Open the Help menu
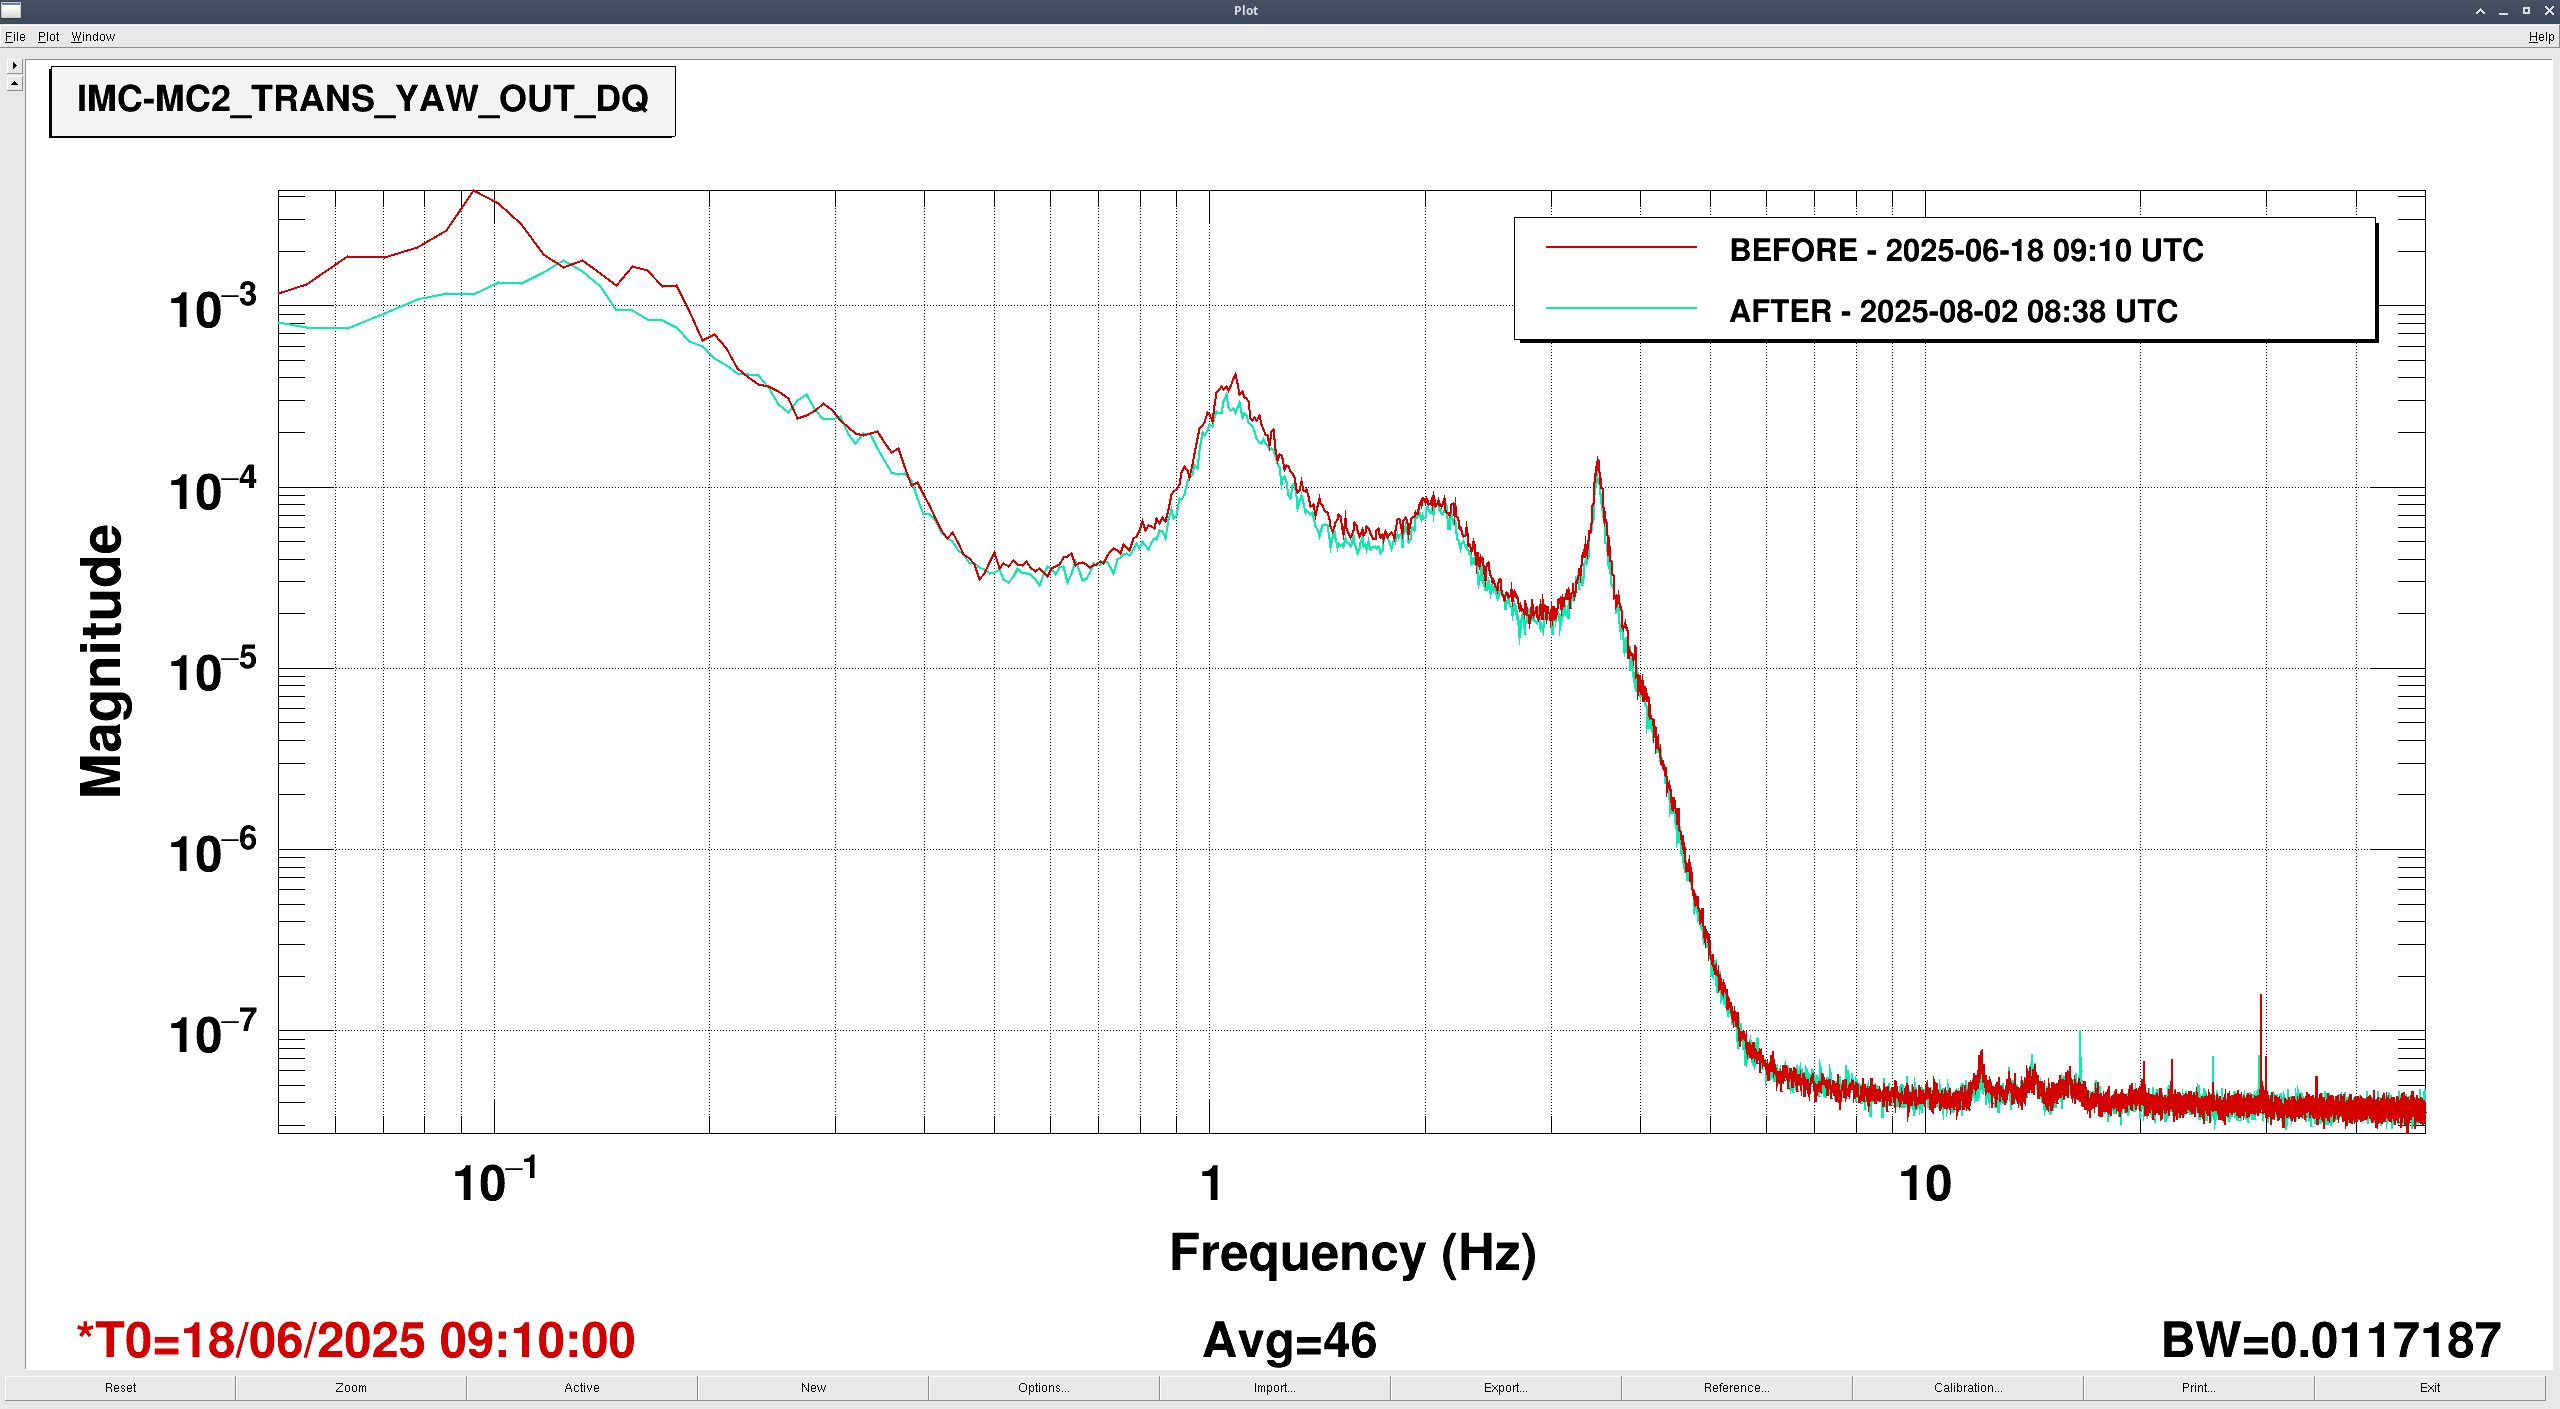The width and height of the screenshot is (2560, 1409). point(2541,37)
